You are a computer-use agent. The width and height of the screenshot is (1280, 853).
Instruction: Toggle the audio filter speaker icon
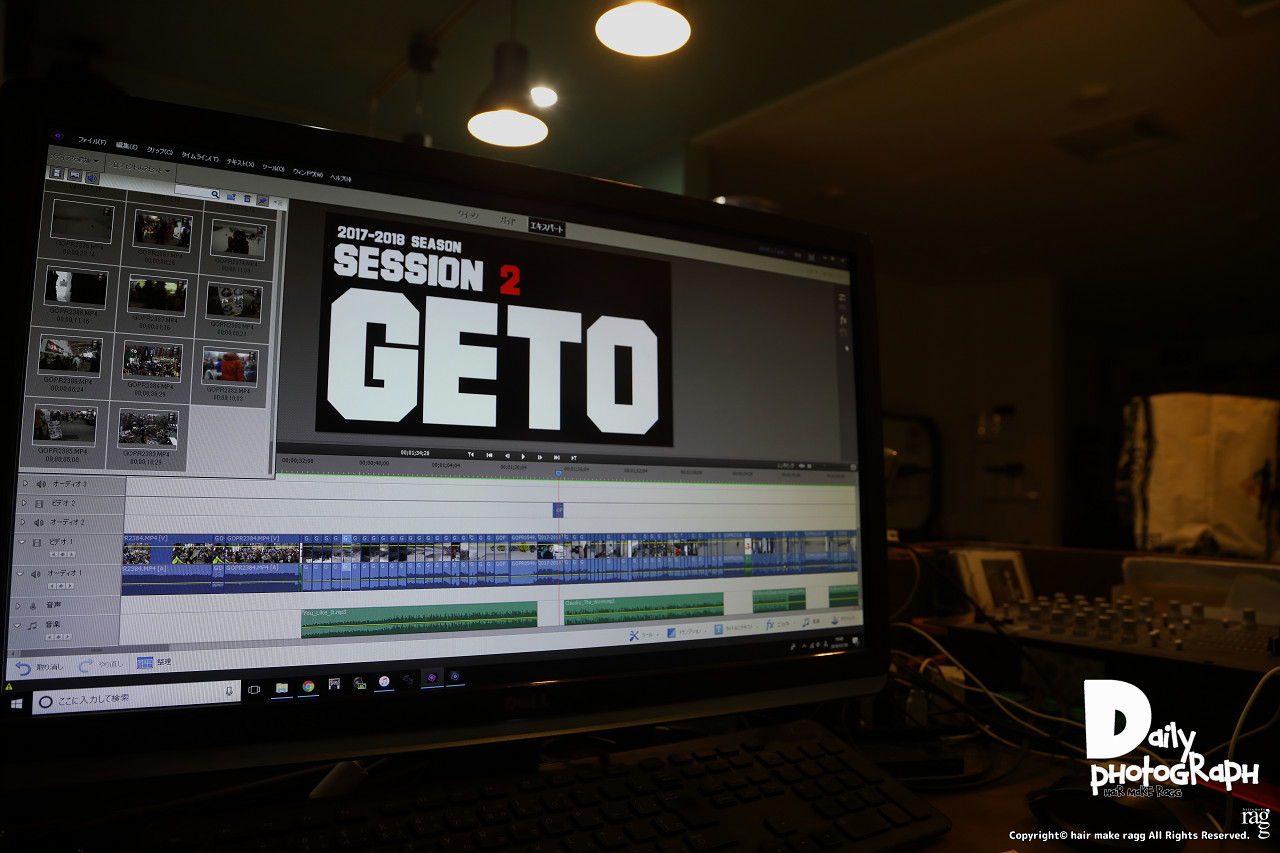tap(92, 178)
